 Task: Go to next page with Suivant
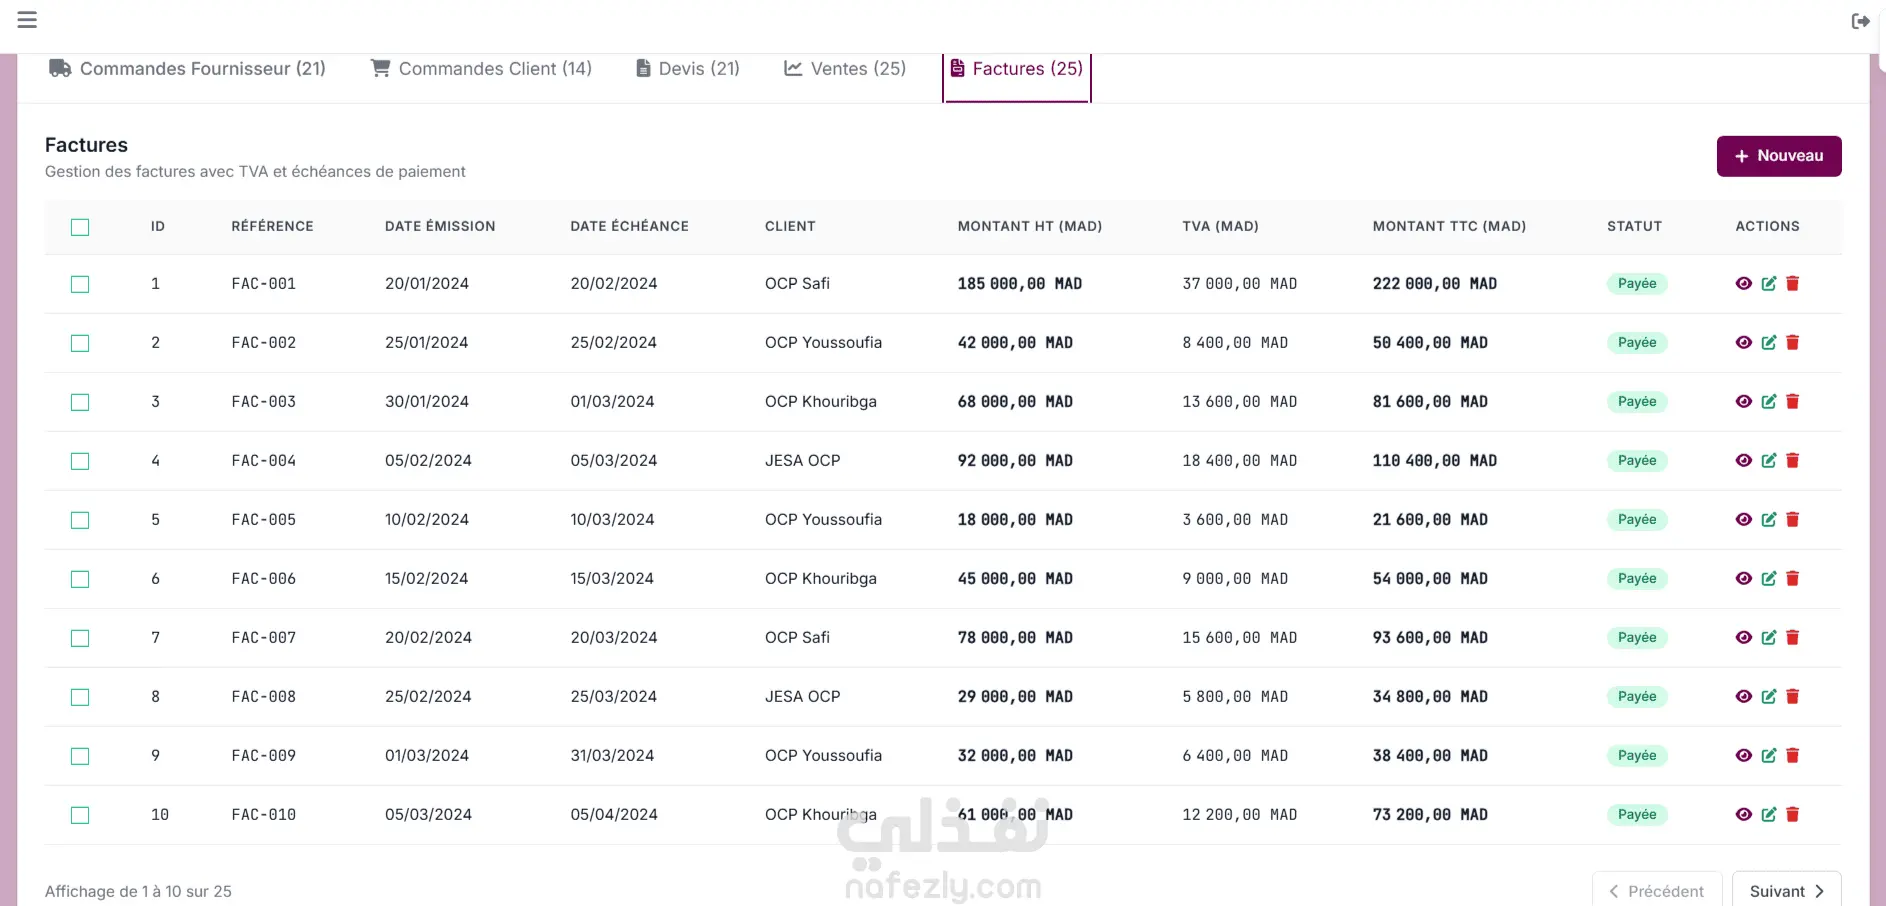1786,891
